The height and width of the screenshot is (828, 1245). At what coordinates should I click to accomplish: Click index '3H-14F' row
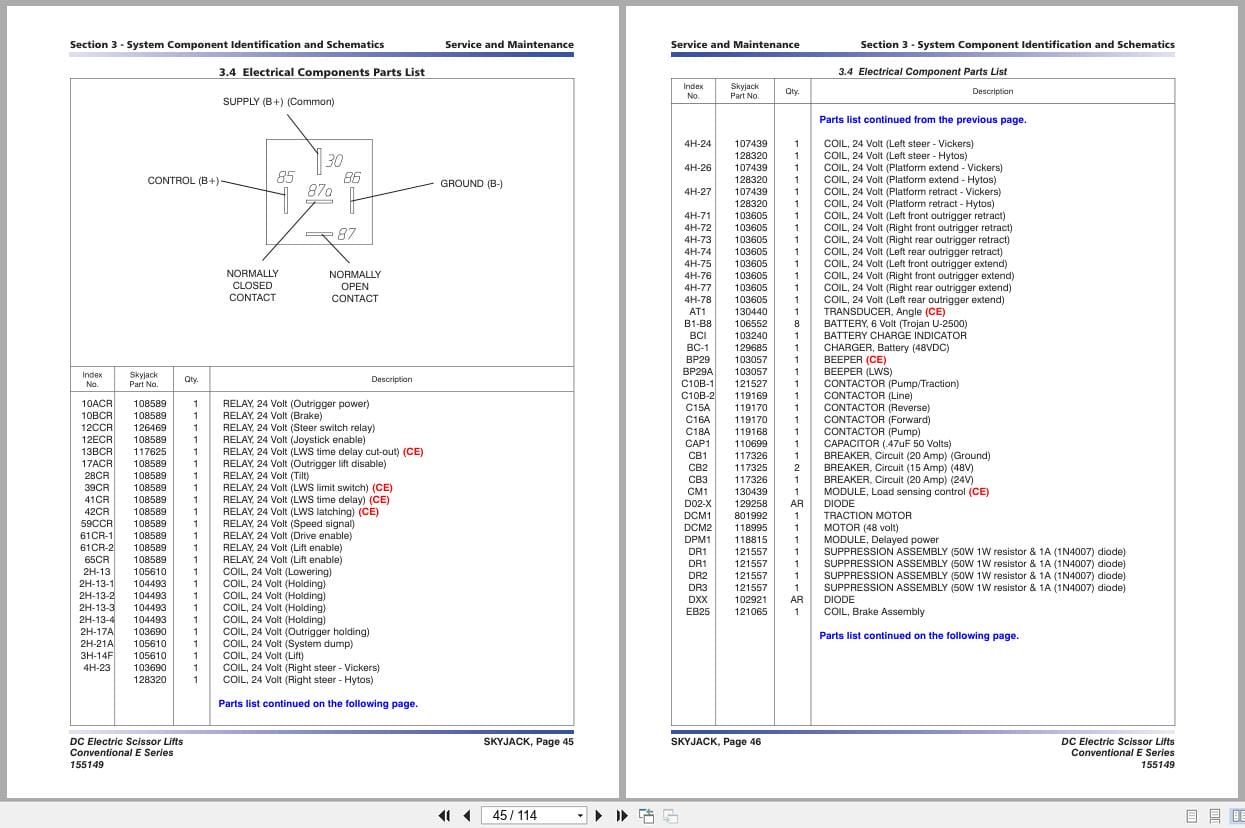tap(97, 656)
